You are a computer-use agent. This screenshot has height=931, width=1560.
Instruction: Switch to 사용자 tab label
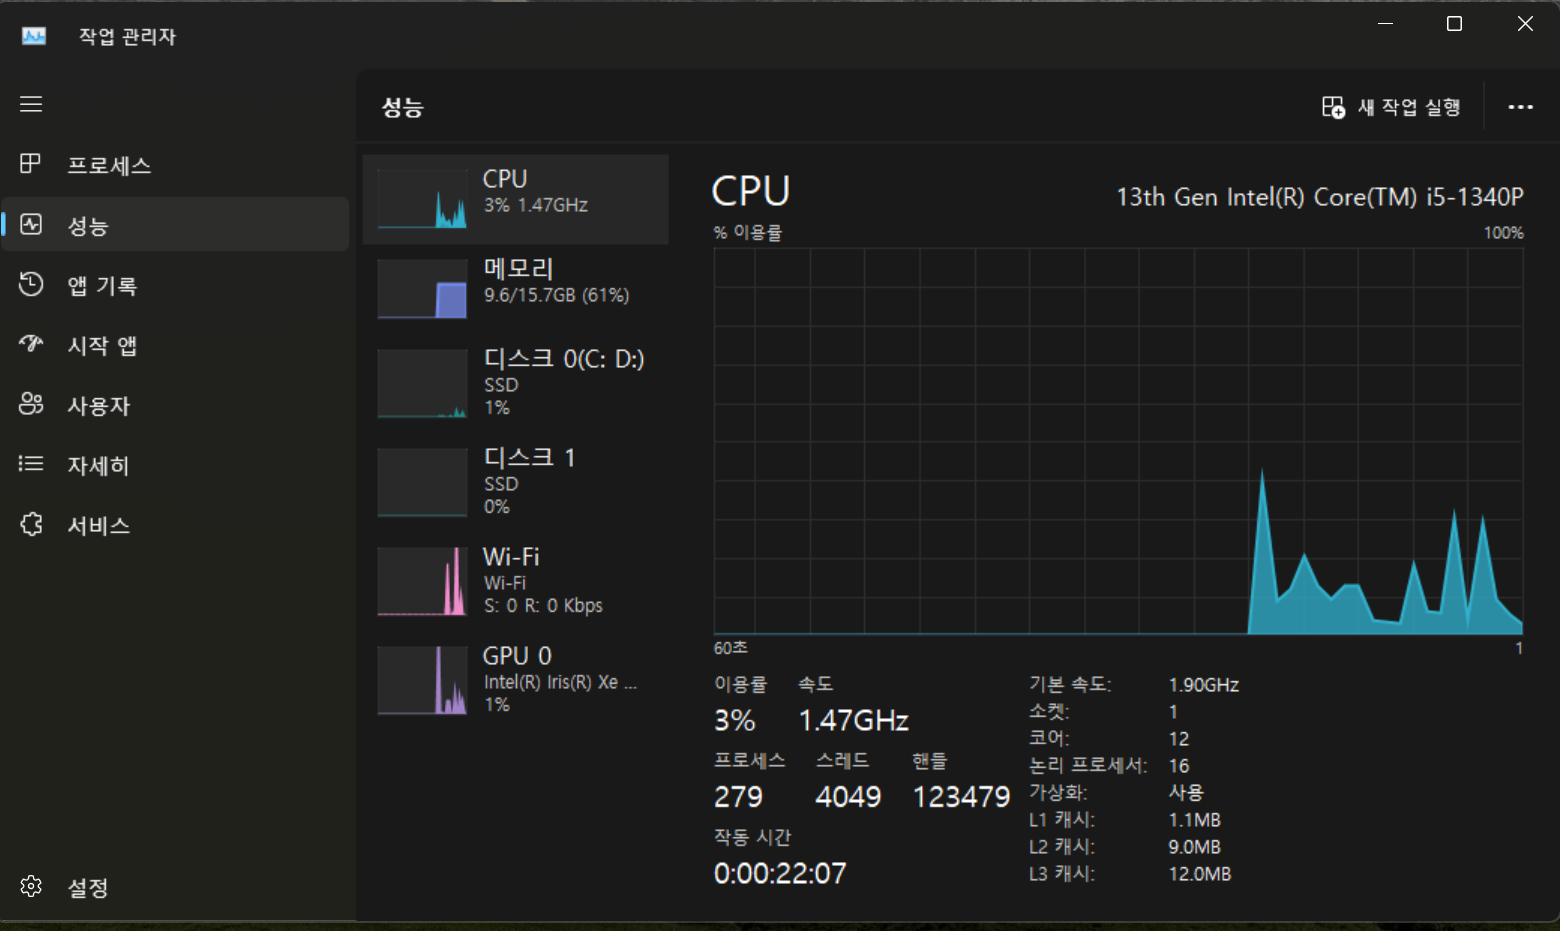pos(99,405)
